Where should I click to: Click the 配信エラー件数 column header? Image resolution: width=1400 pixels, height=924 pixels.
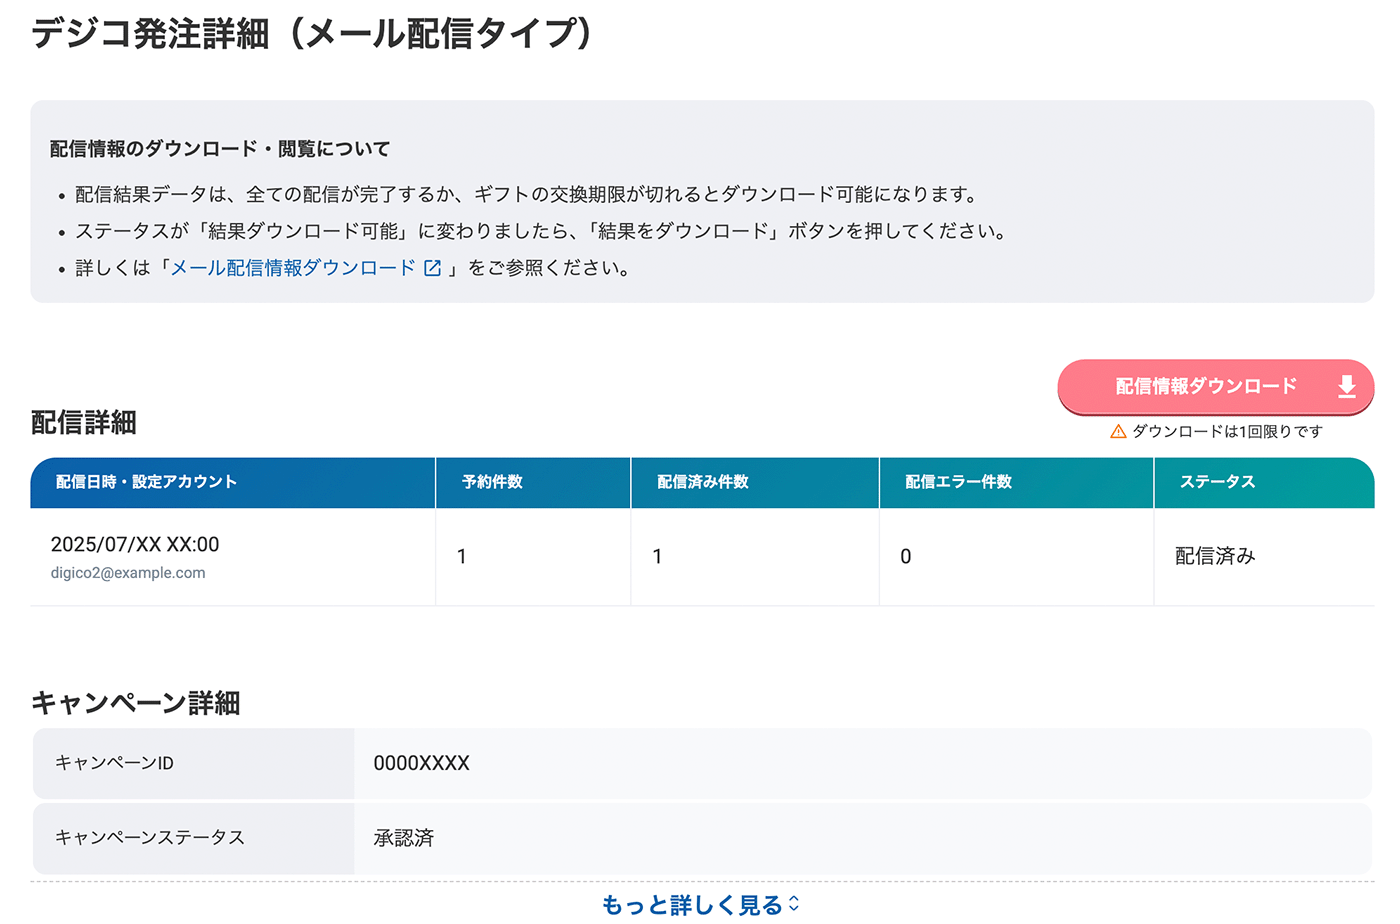coord(958,482)
